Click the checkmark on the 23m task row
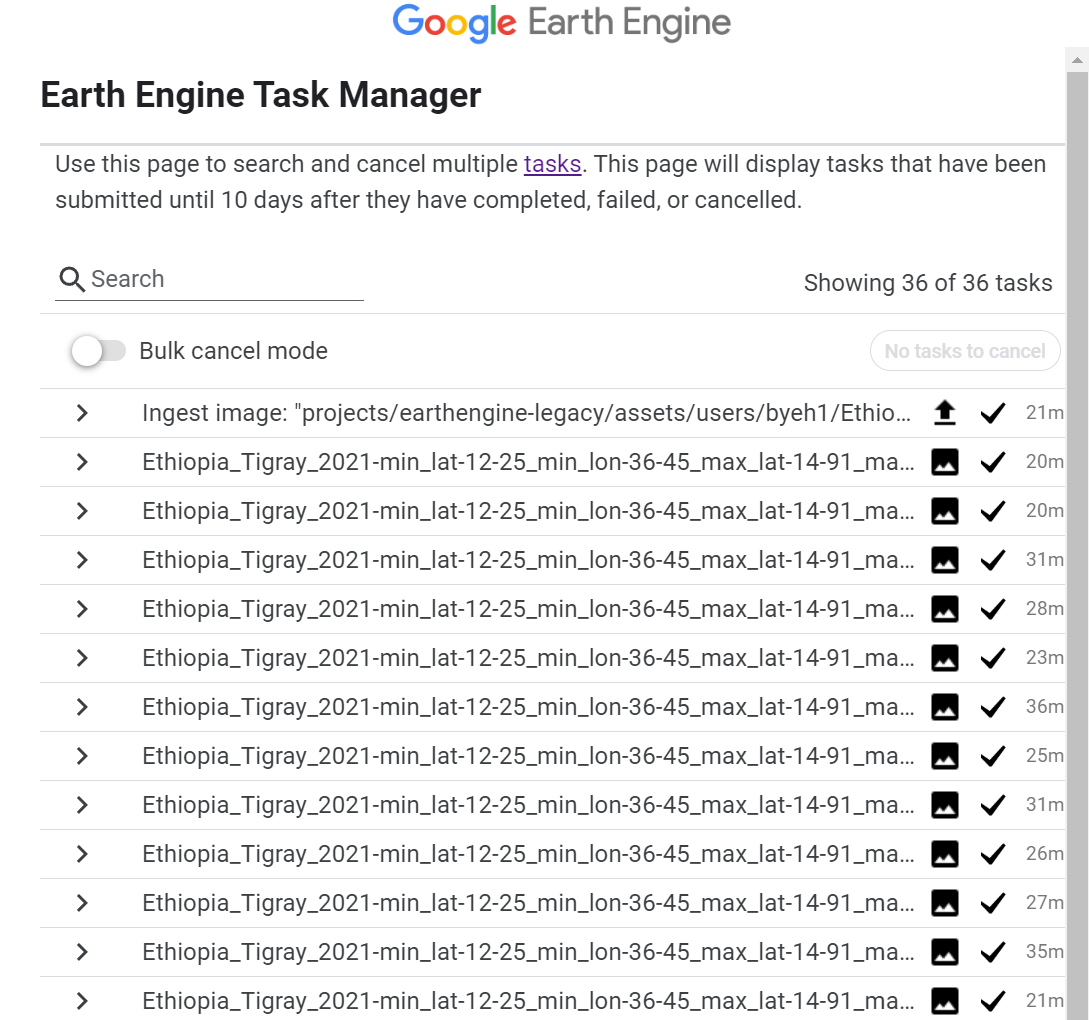This screenshot has width=1089, height=1020. click(992, 658)
